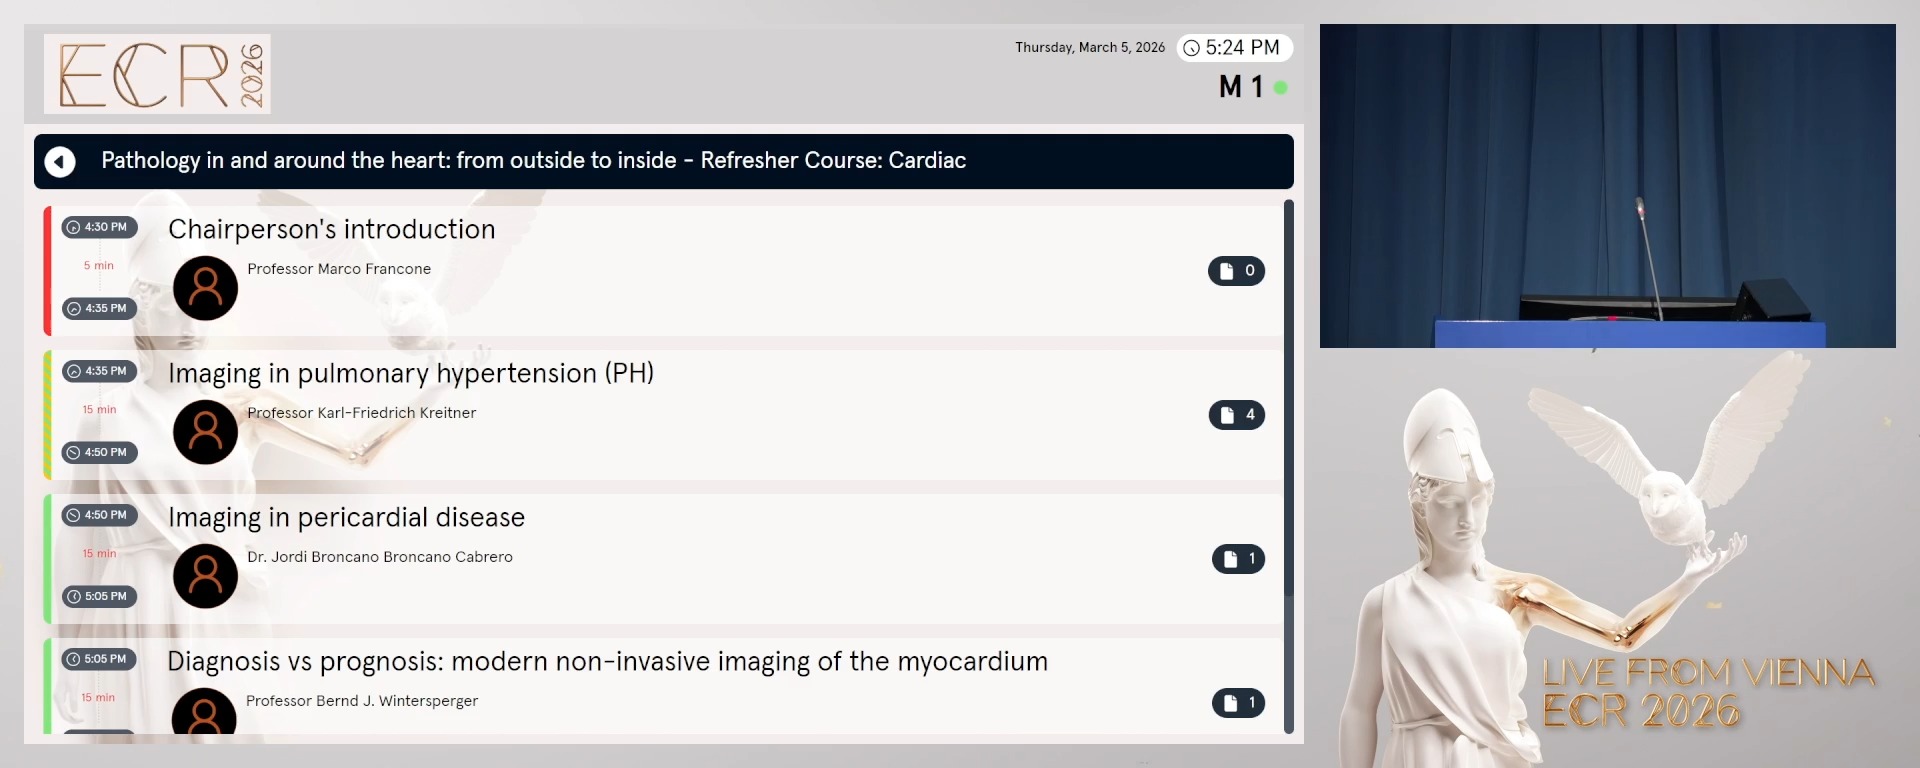This screenshot has width=1920, height=768.
Task: Open the Chairperson's introduction title
Action: pyautogui.click(x=332, y=229)
